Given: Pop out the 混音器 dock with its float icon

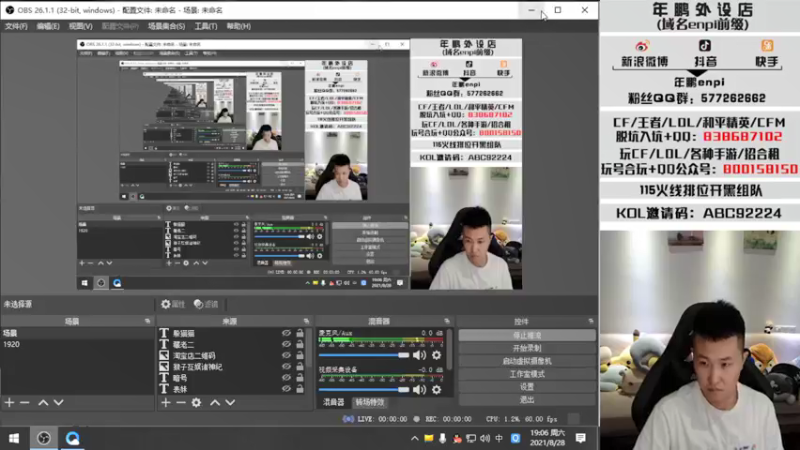Looking at the screenshot, I should click(x=447, y=321).
